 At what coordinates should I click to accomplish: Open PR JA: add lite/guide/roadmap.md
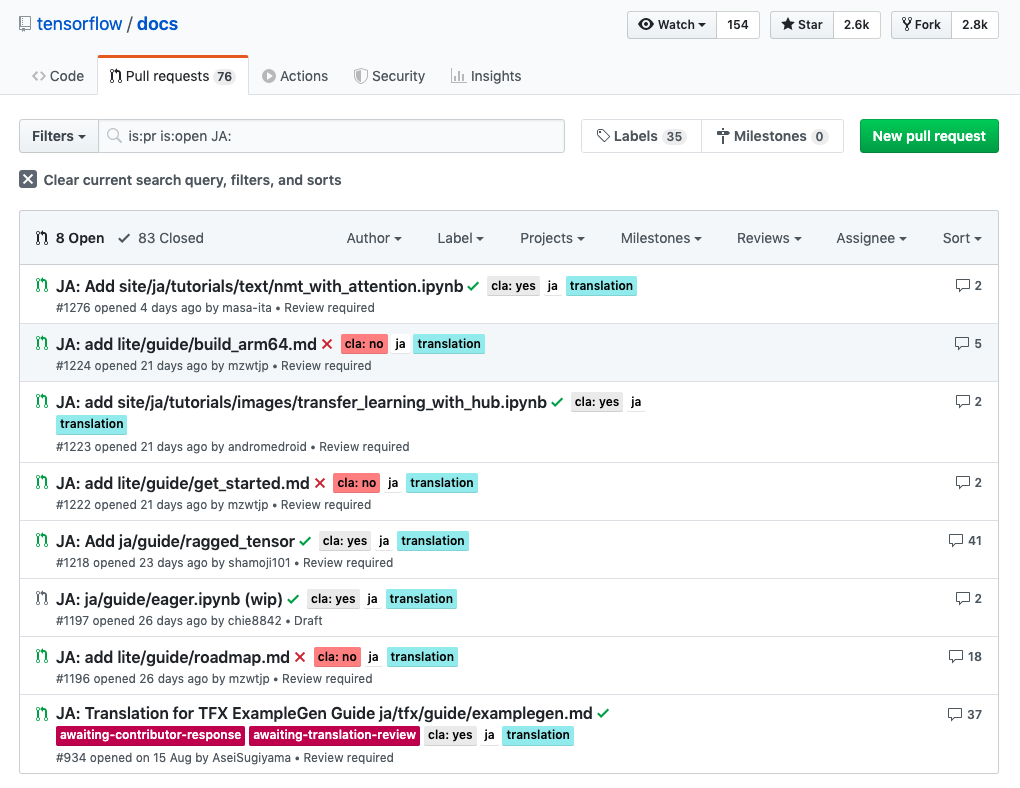[173, 657]
